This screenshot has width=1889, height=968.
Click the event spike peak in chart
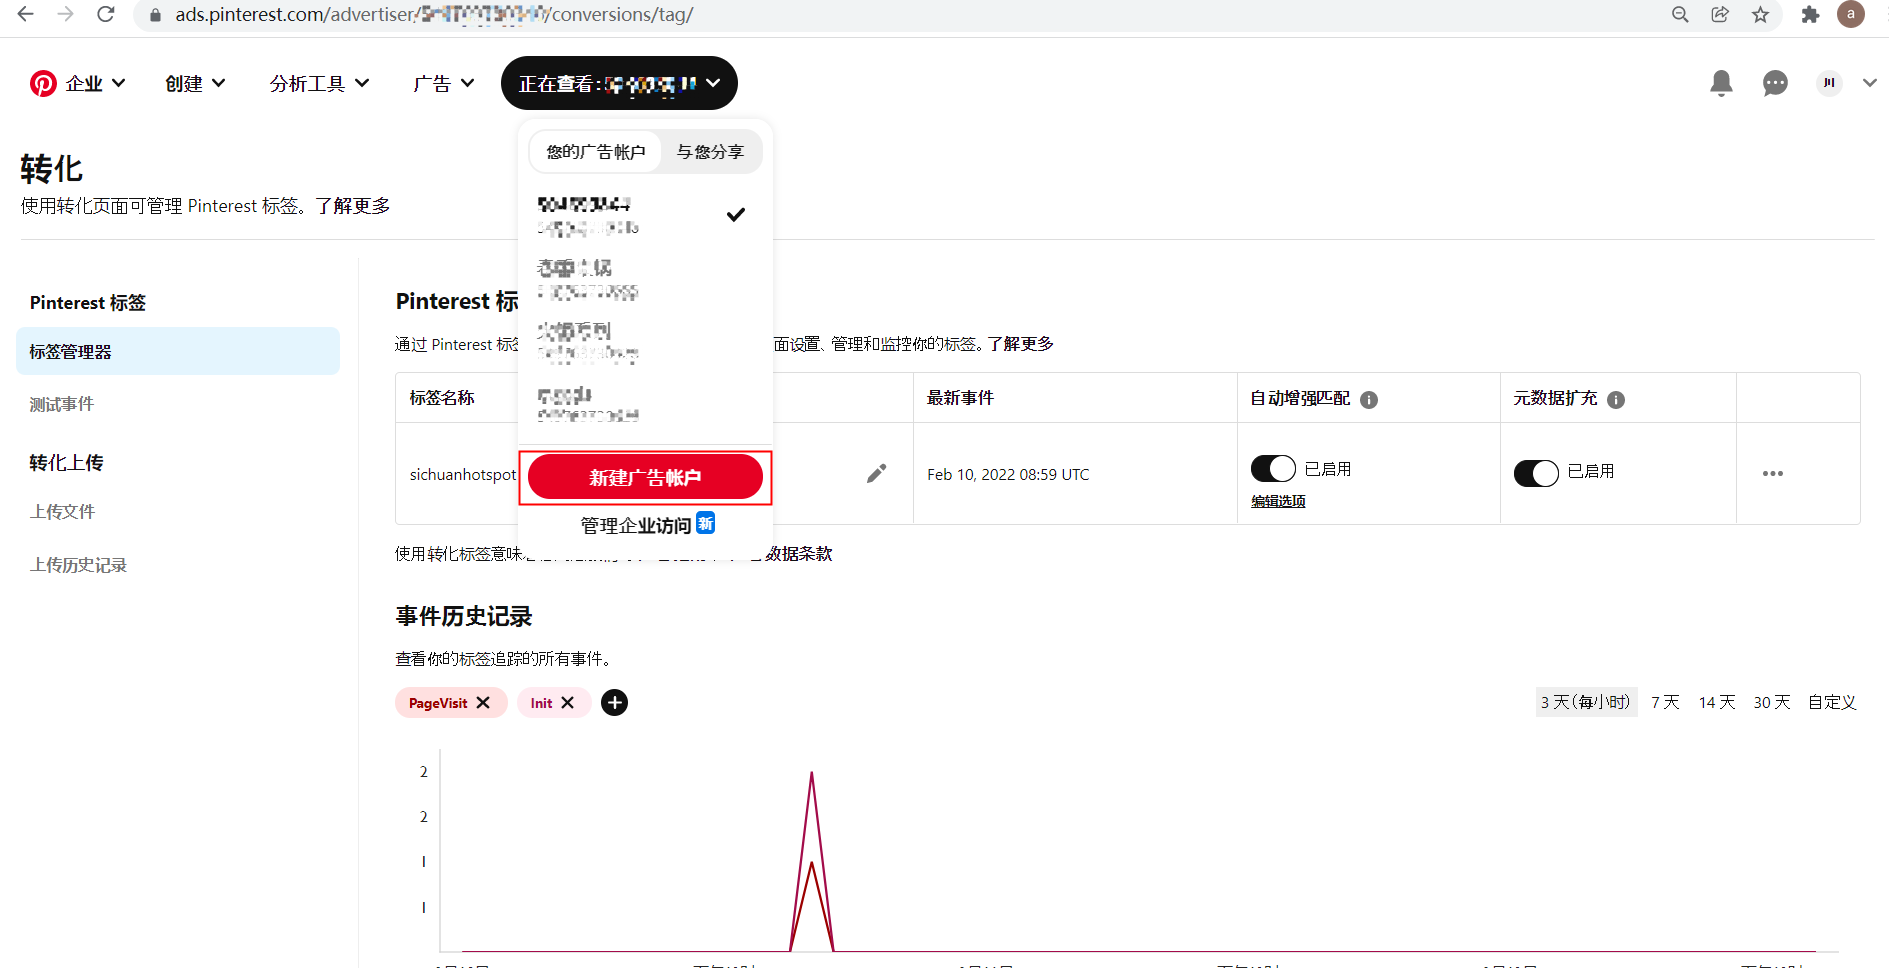coord(812,773)
